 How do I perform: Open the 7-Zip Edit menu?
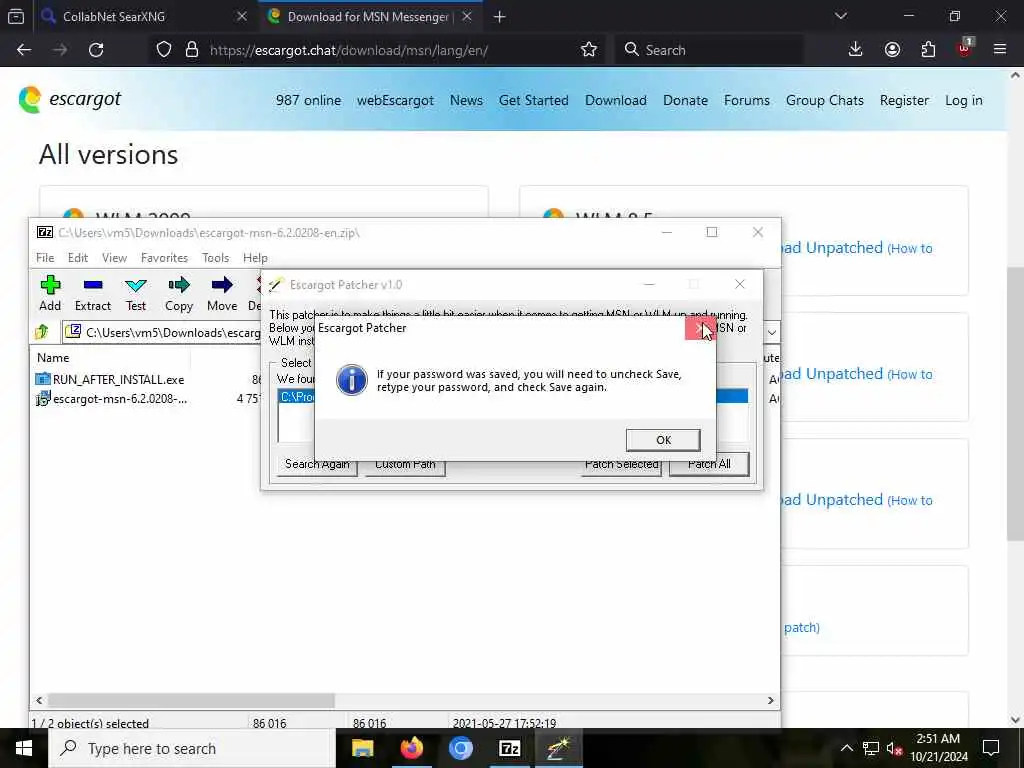point(78,258)
